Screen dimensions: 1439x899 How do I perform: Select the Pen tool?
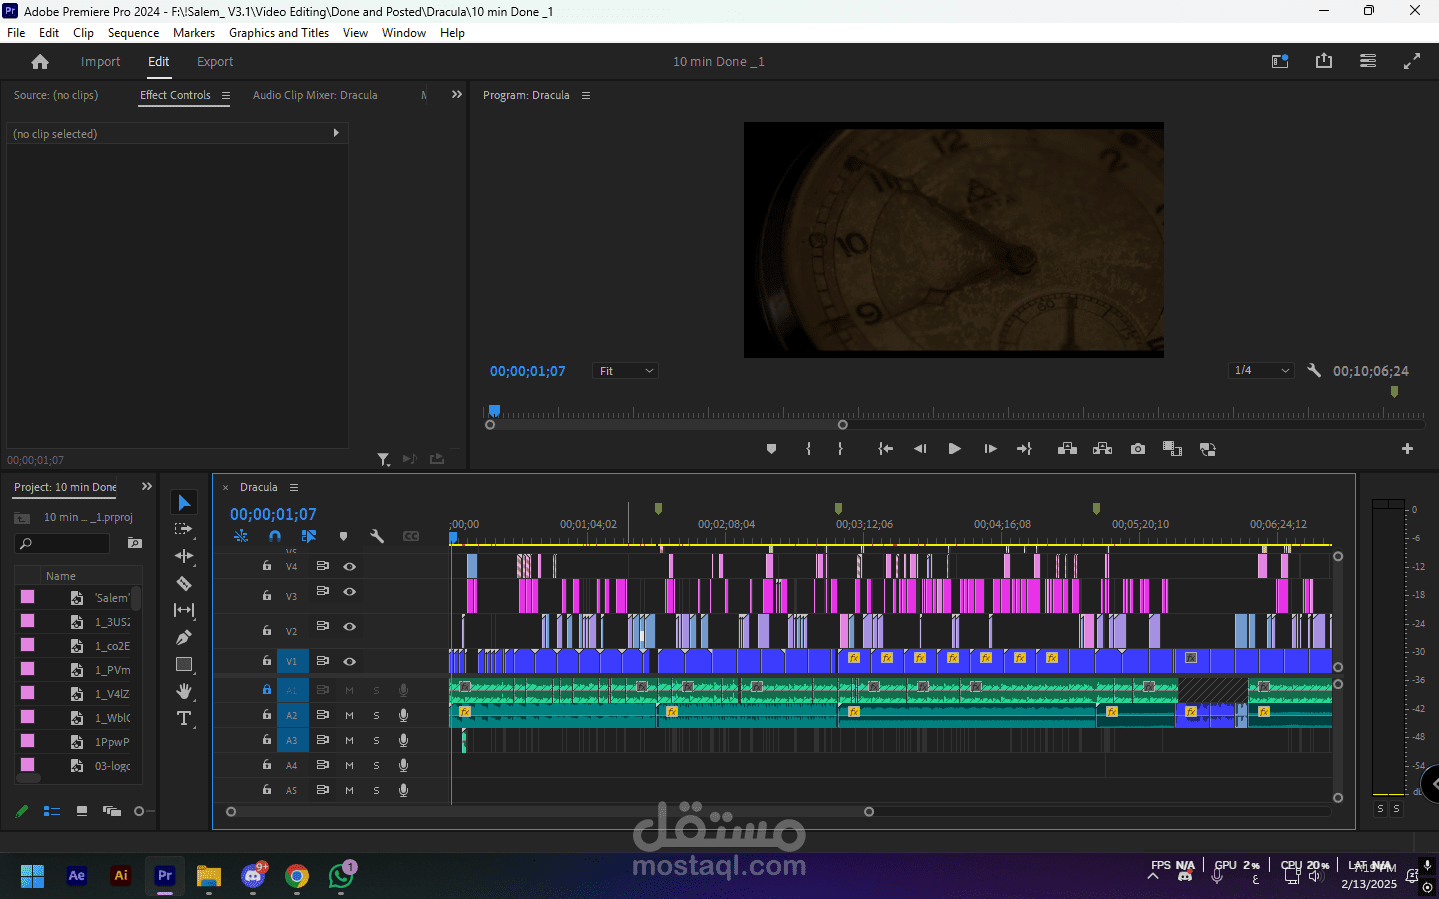click(184, 637)
